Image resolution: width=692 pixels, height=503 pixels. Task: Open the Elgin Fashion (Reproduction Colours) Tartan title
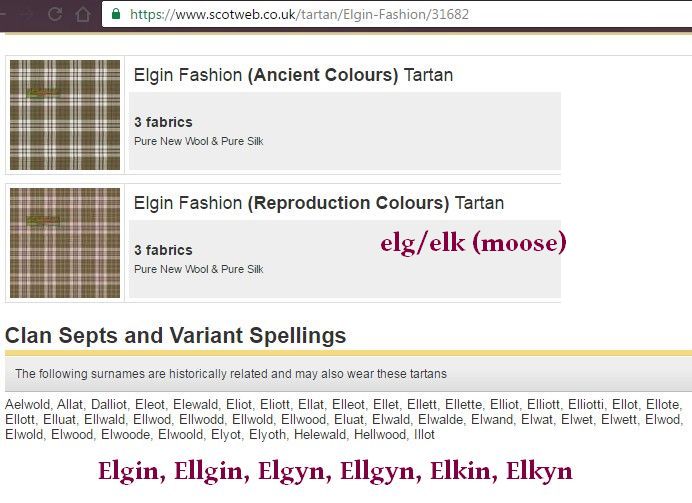point(319,203)
